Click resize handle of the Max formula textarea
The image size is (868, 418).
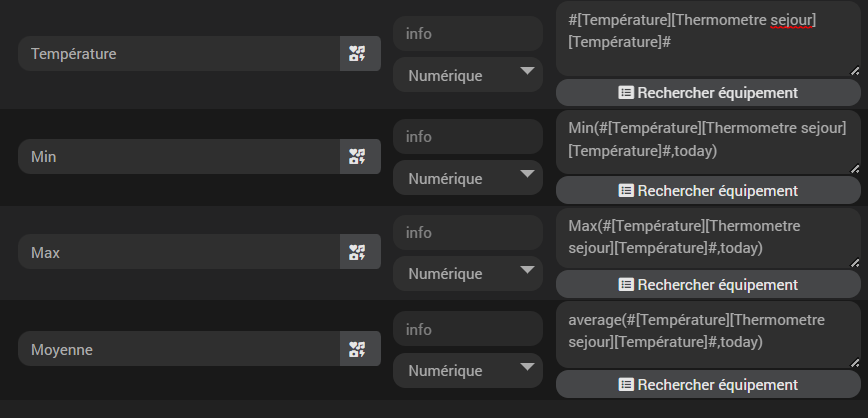[x=855, y=263]
